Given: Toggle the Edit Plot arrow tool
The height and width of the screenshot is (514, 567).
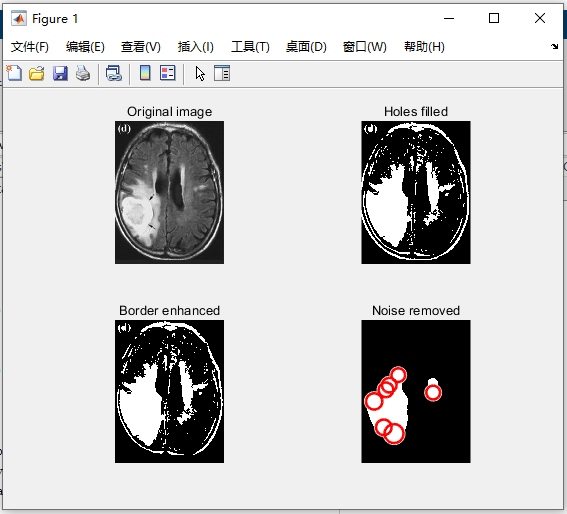Looking at the screenshot, I should [200, 73].
